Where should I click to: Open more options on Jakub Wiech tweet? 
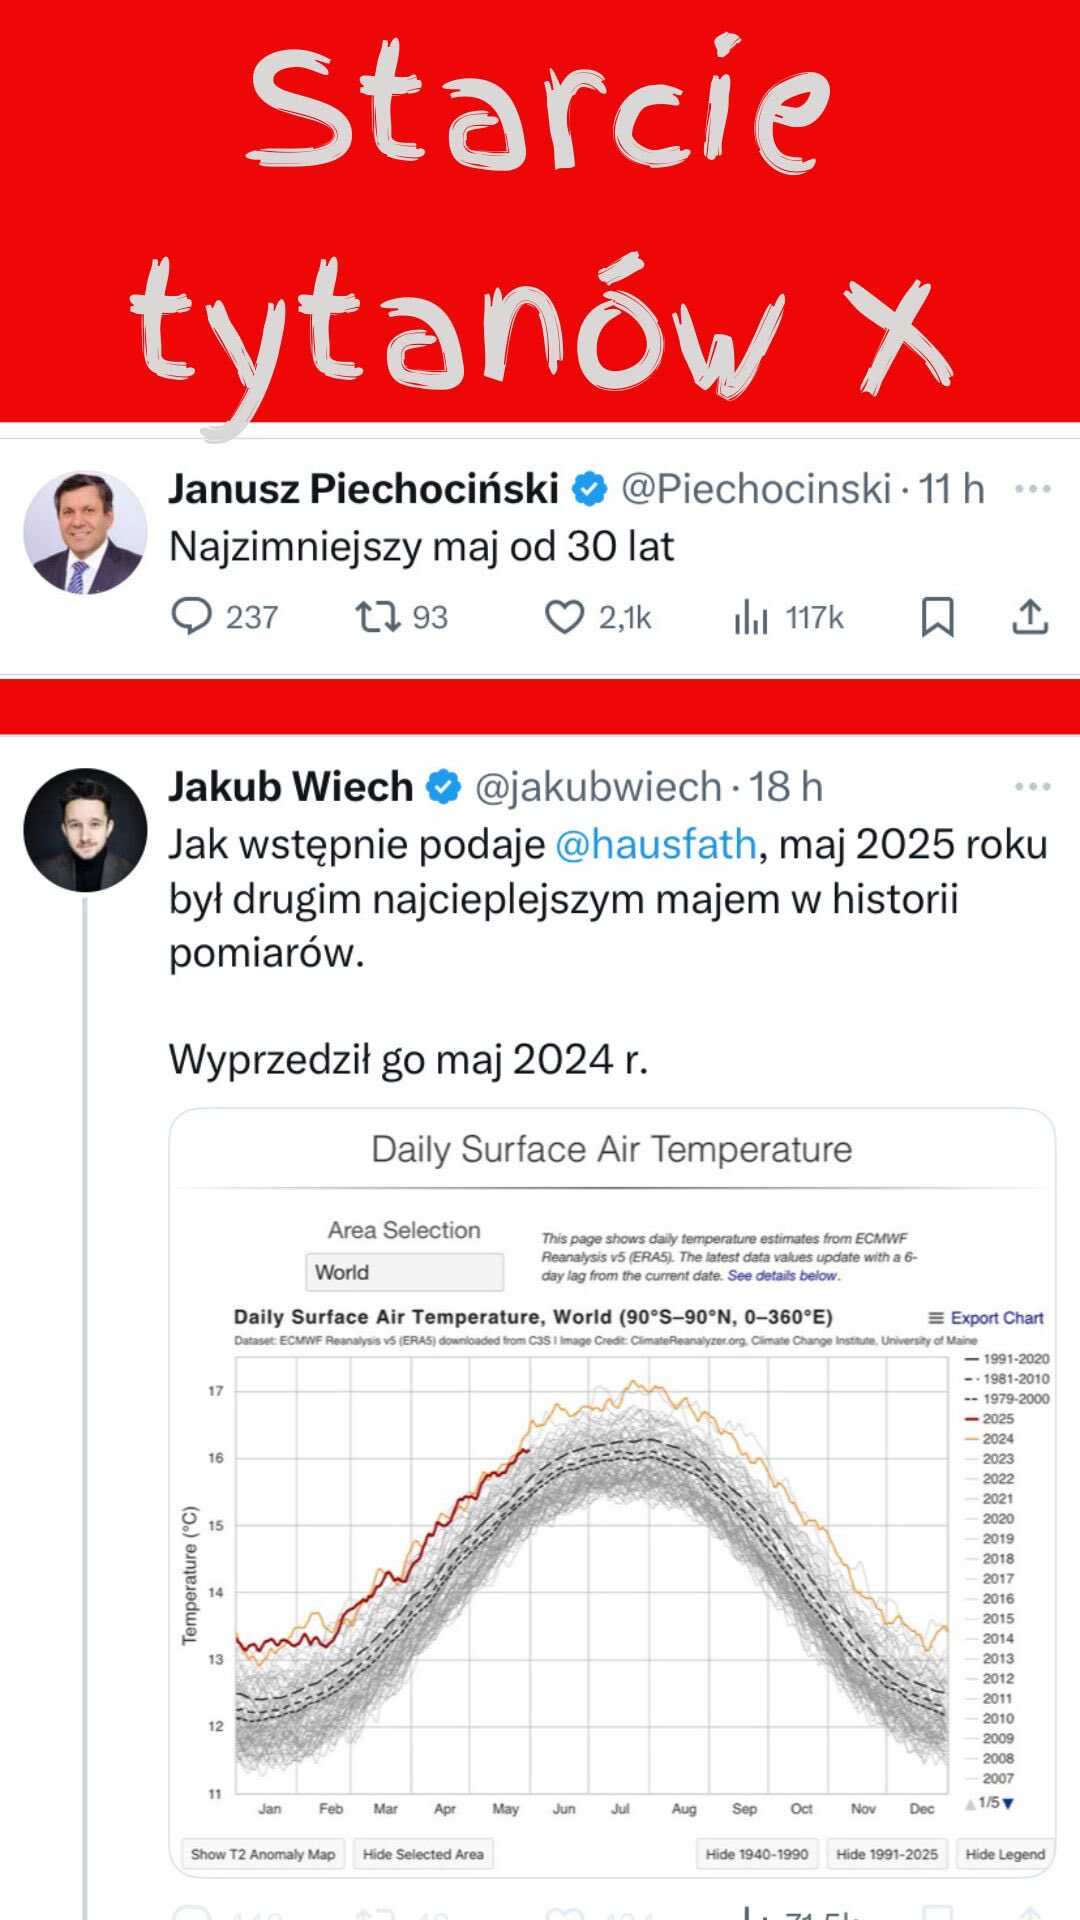(1032, 787)
